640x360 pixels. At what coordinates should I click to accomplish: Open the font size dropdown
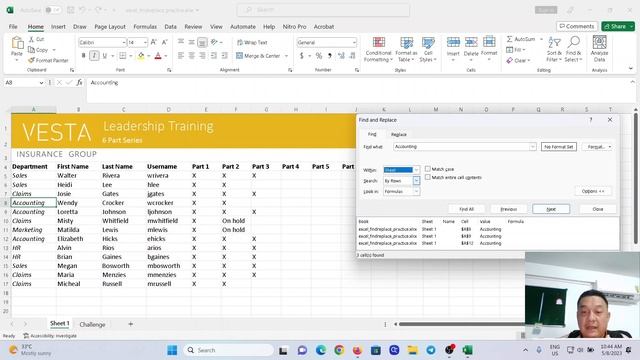145,42
